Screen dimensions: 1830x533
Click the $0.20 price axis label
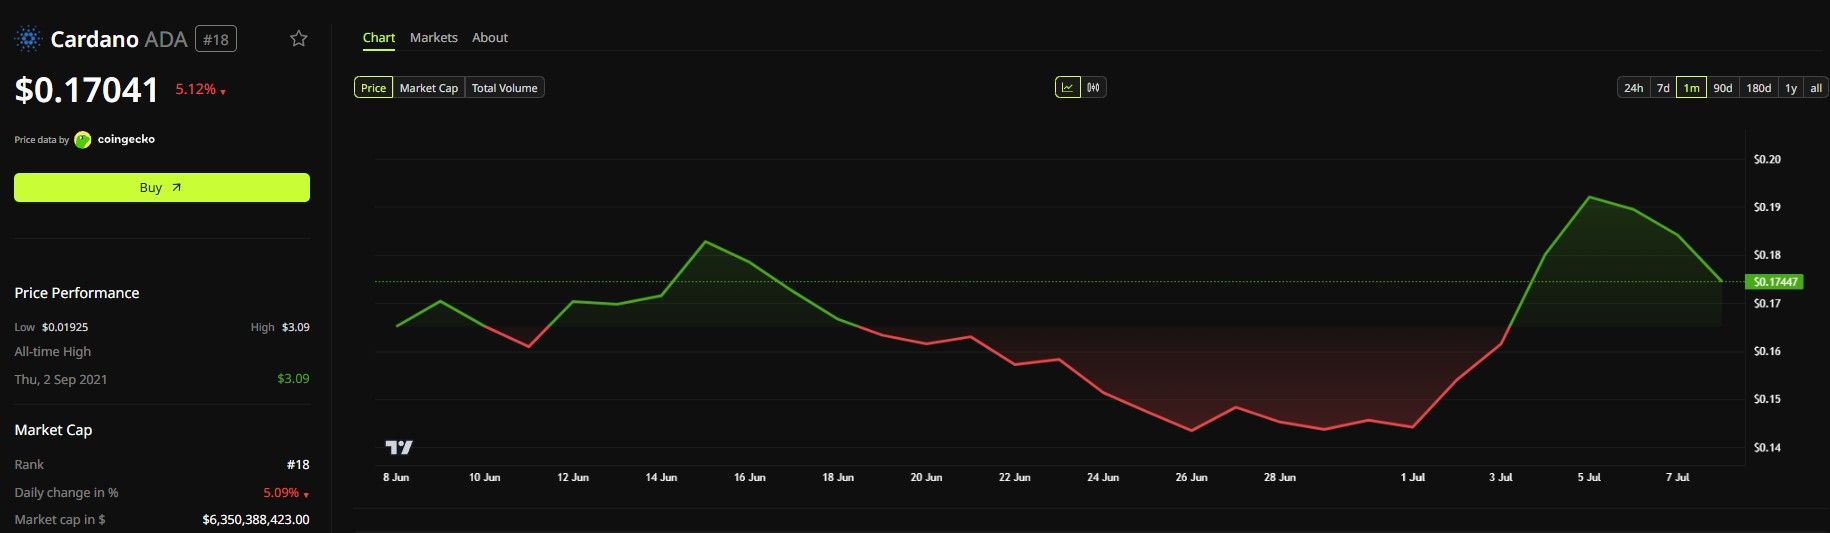tap(1767, 160)
